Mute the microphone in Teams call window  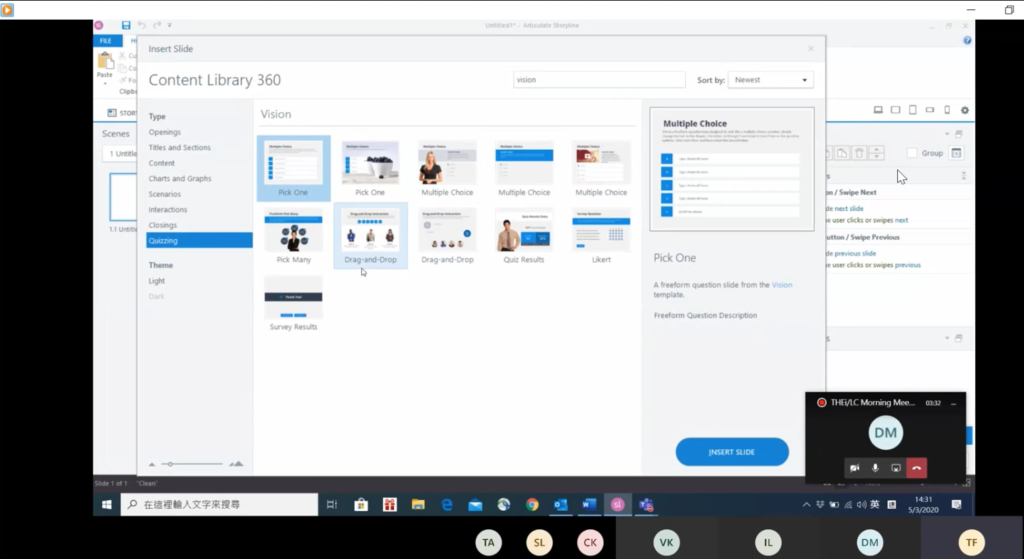[x=875, y=468]
